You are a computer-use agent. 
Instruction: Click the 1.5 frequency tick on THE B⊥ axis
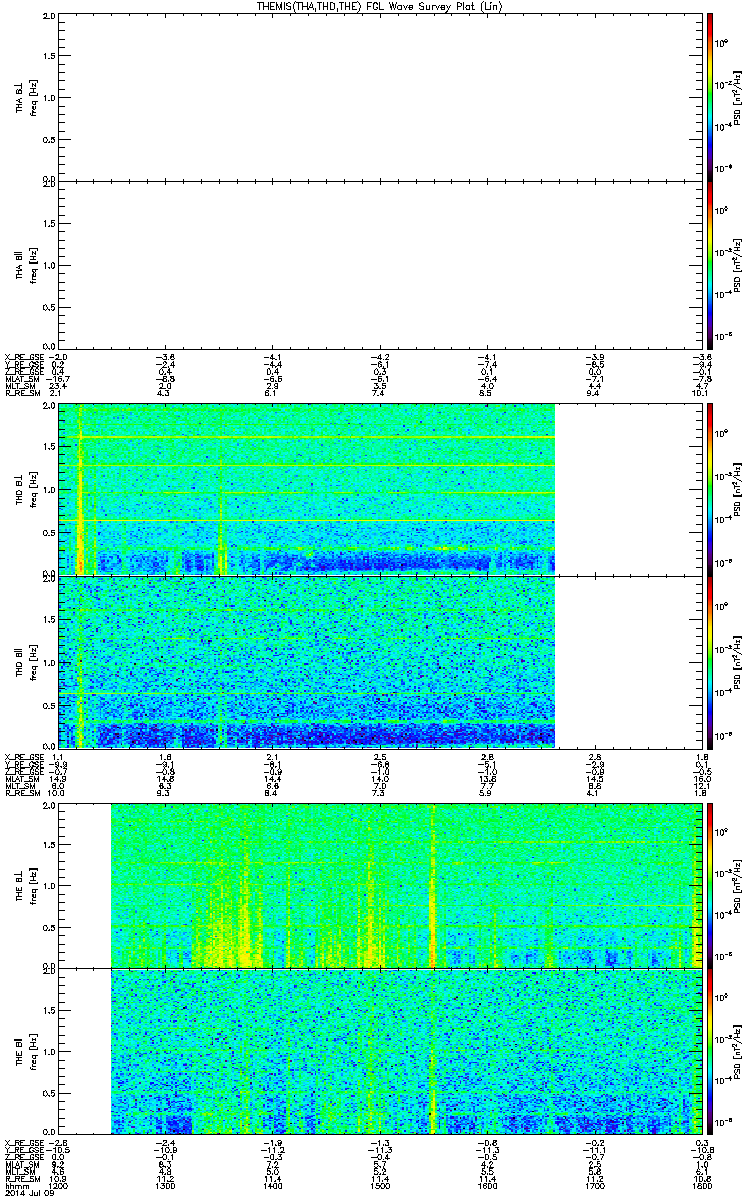pyautogui.click(x=49, y=845)
